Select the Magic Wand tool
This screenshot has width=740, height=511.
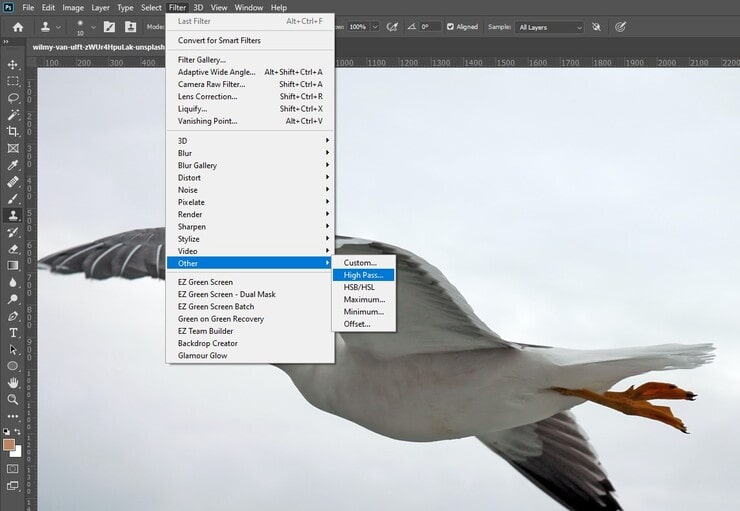pyautogui.click(x=13, y=115)
